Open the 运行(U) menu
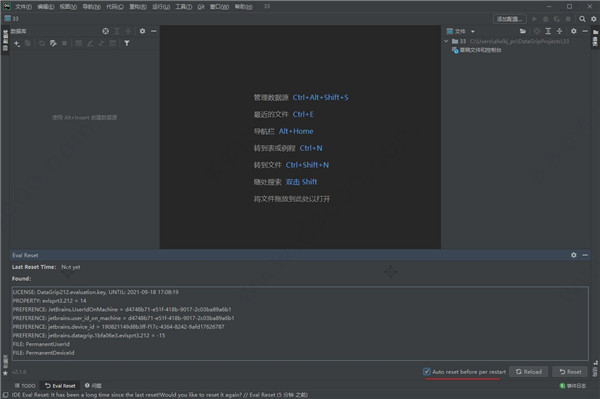Viewport: 600px width, 399px height. pos(161,7)
